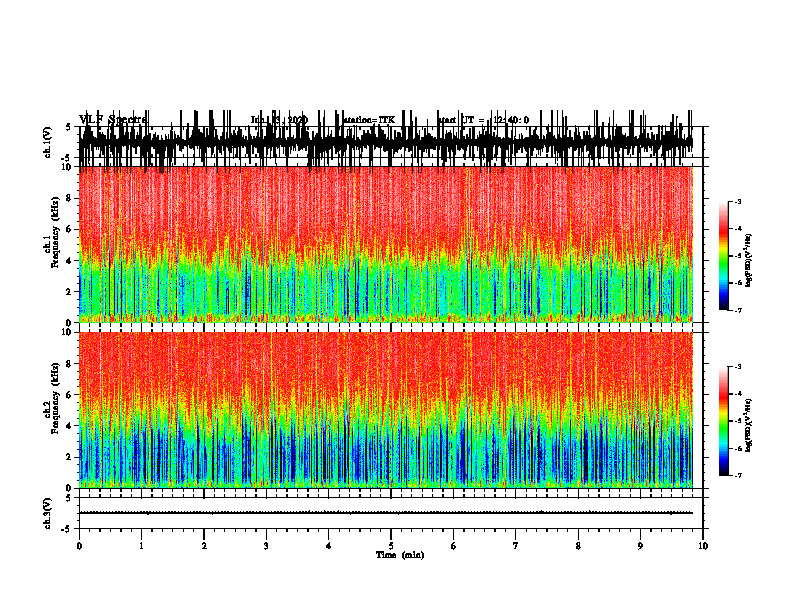Screen dimensions: 792x612
Task: Select the 'station=ITK' header label
Action: [x=369, y=120]
